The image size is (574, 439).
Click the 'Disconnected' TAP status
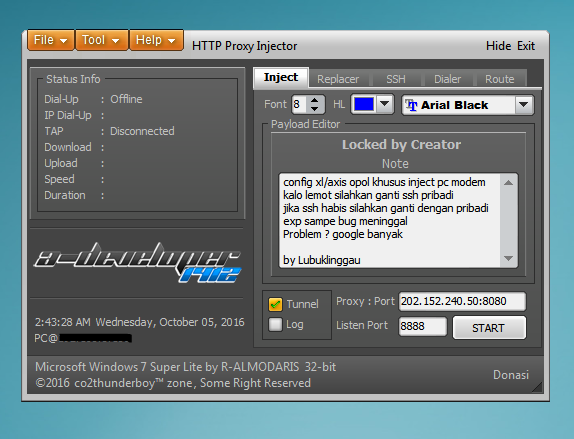142,131
